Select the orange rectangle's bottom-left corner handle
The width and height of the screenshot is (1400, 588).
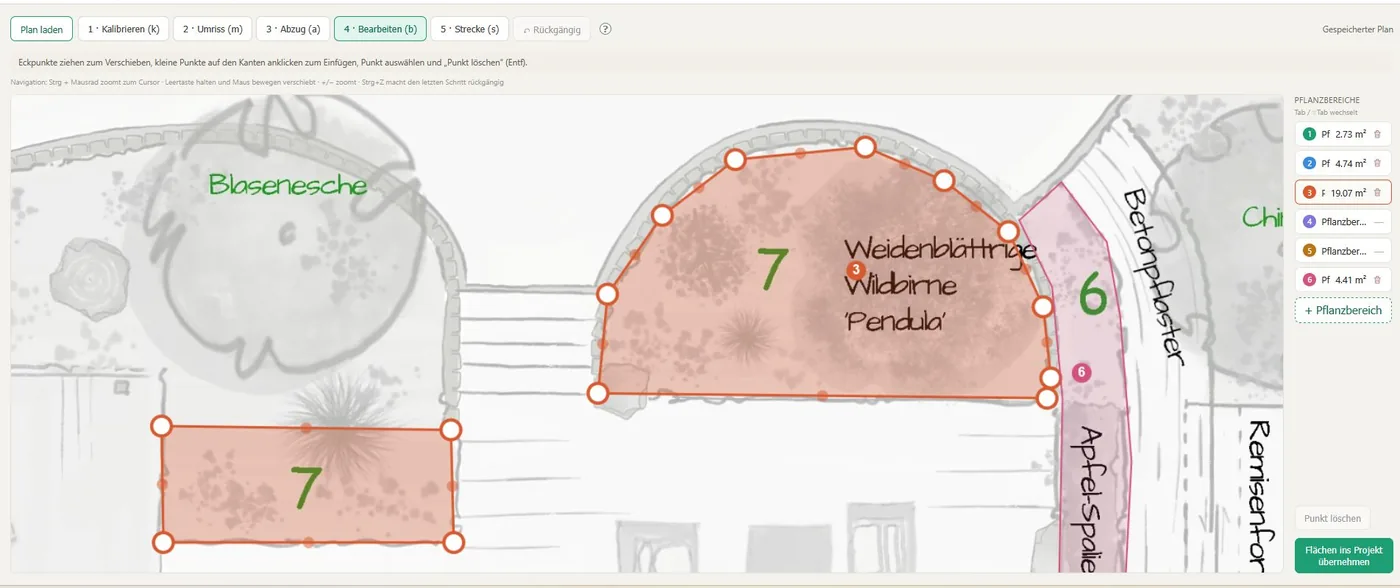(x=163, y=542)
